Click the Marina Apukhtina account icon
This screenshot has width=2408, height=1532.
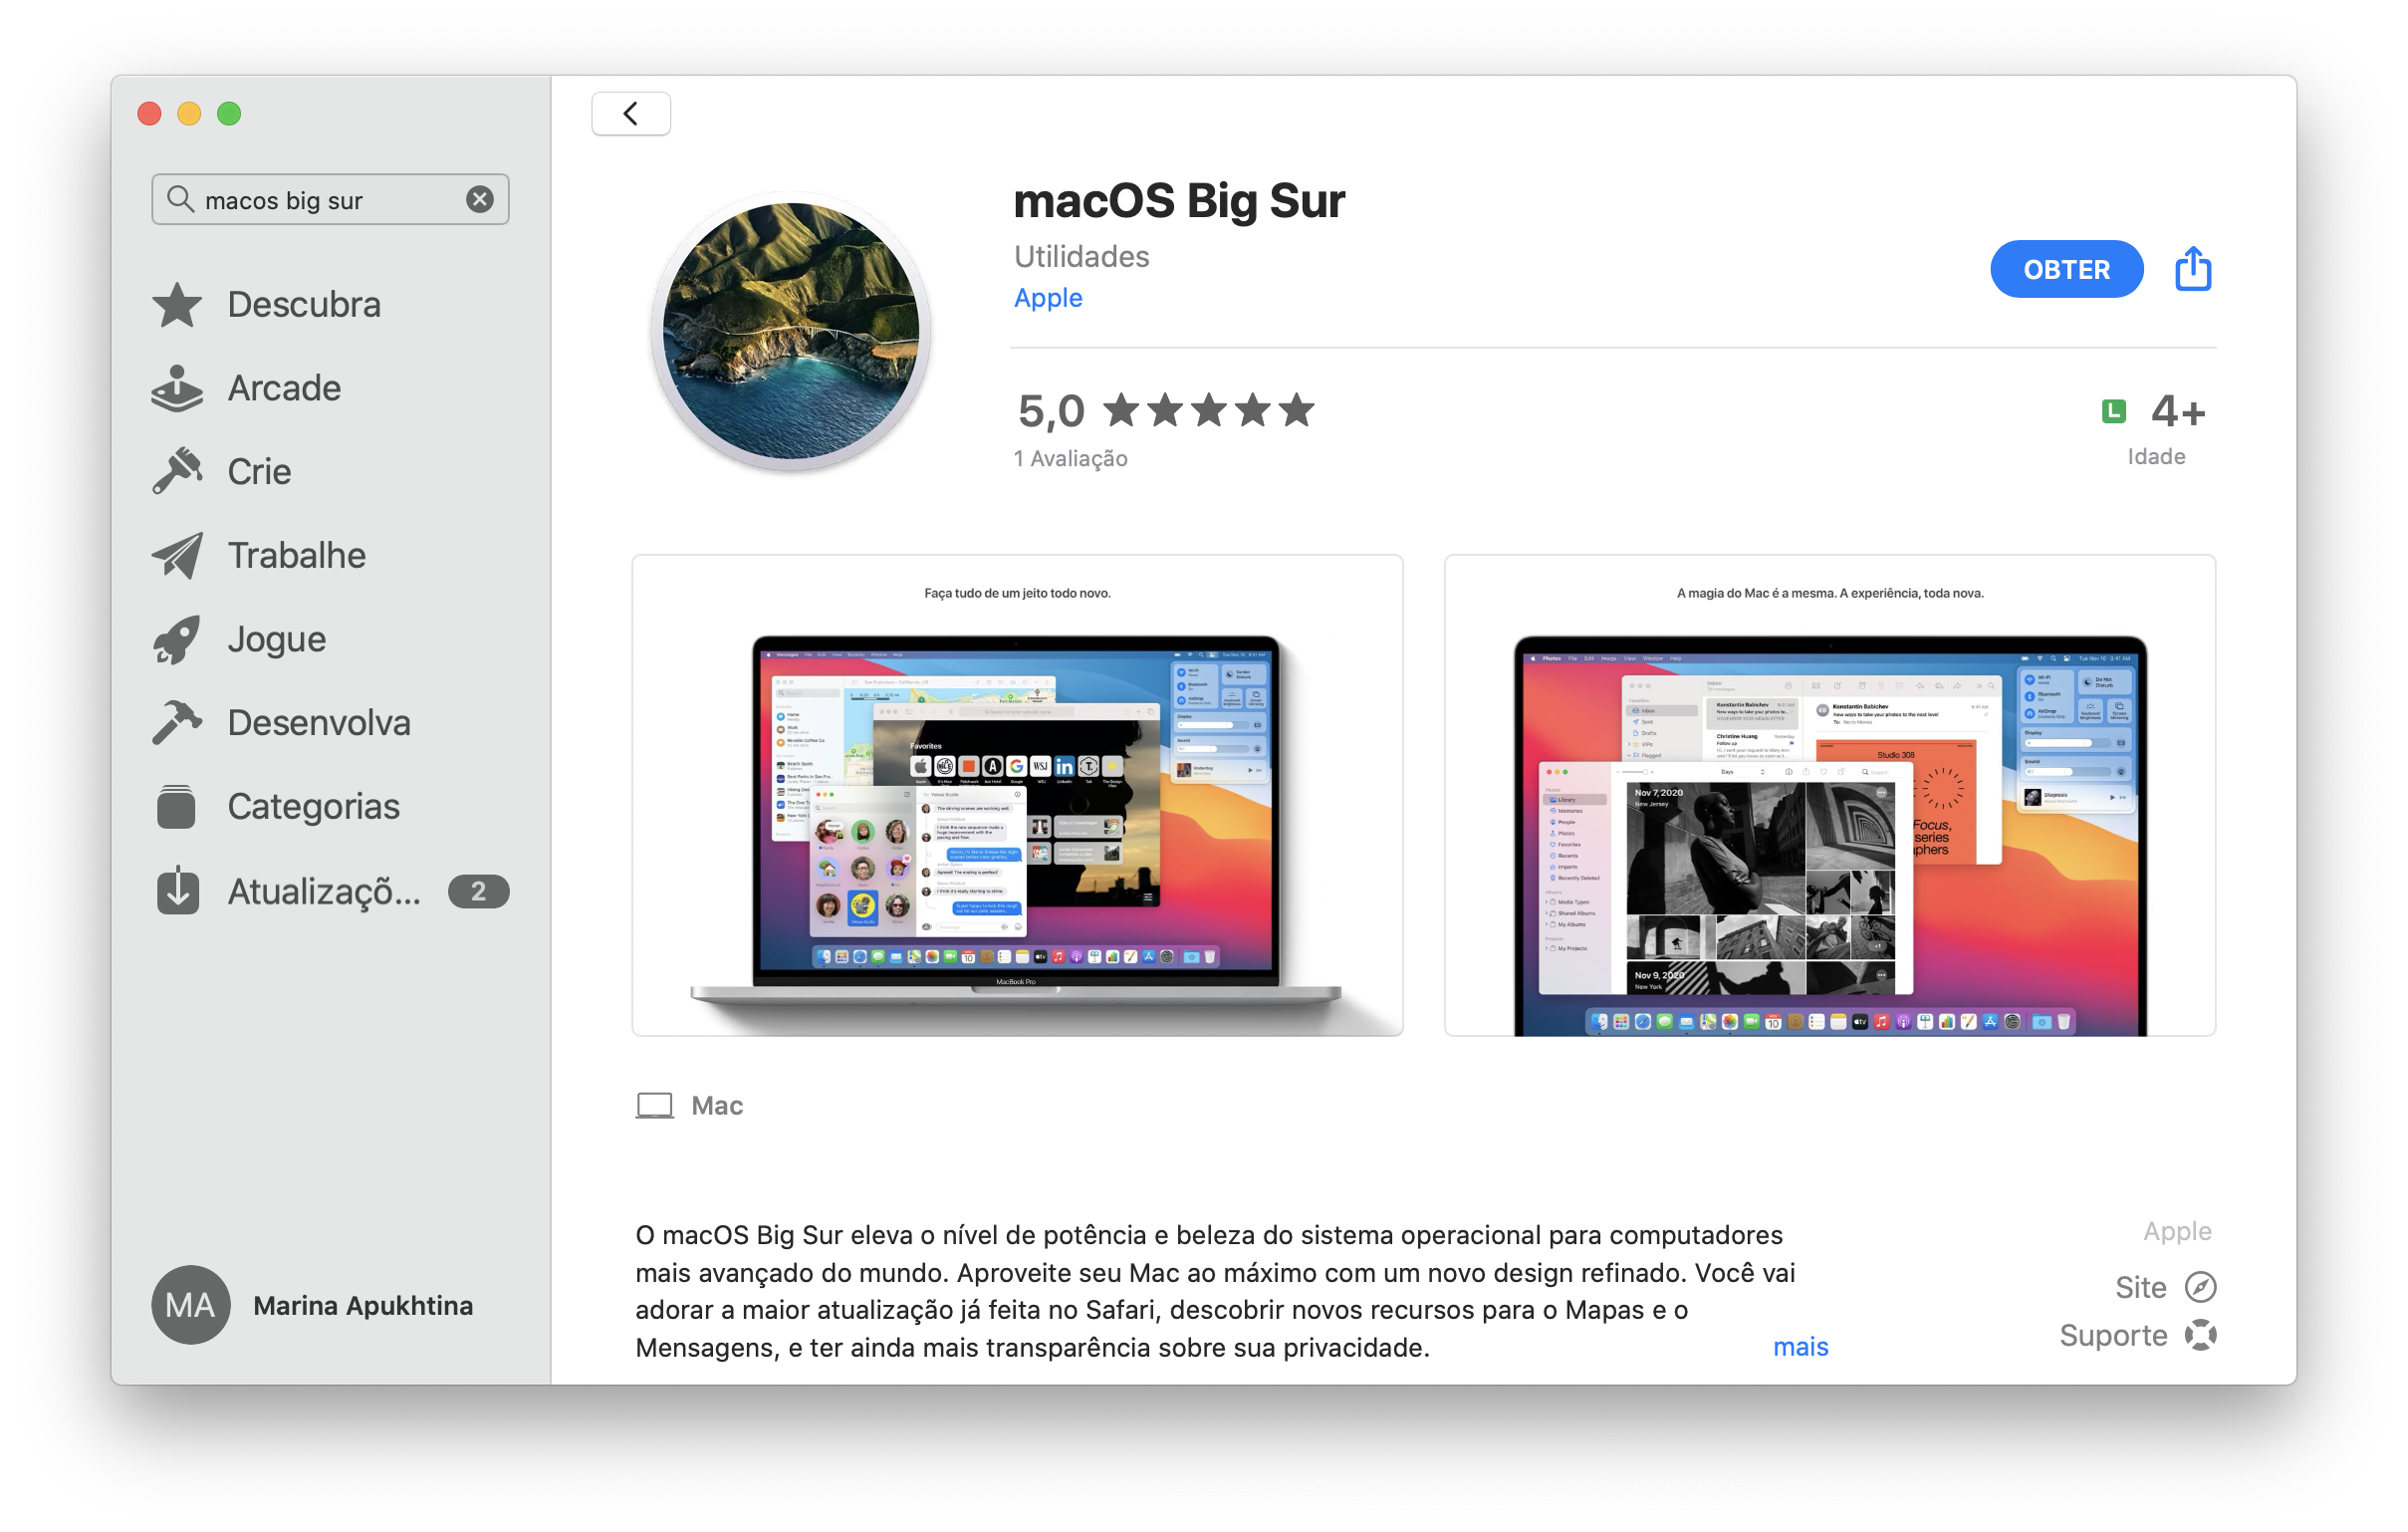click(191, 1306)
